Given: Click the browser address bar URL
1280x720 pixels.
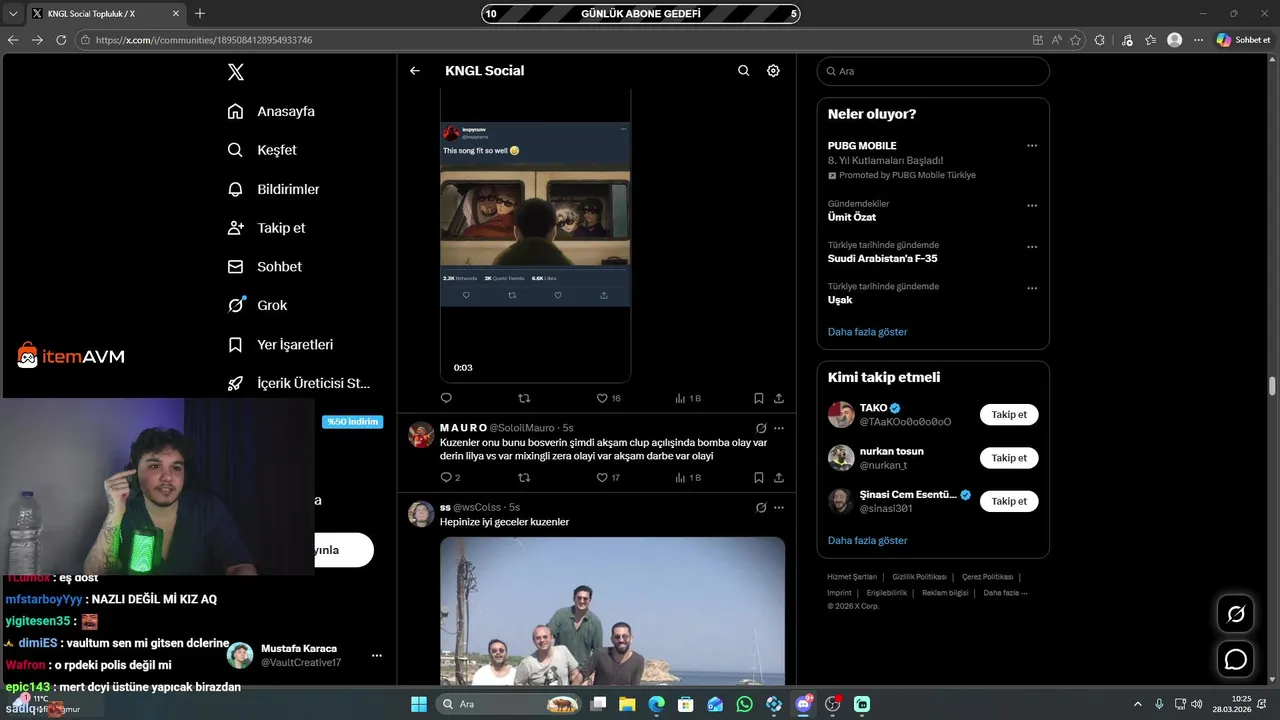Looking at the screenshot, I should [204, 40].
